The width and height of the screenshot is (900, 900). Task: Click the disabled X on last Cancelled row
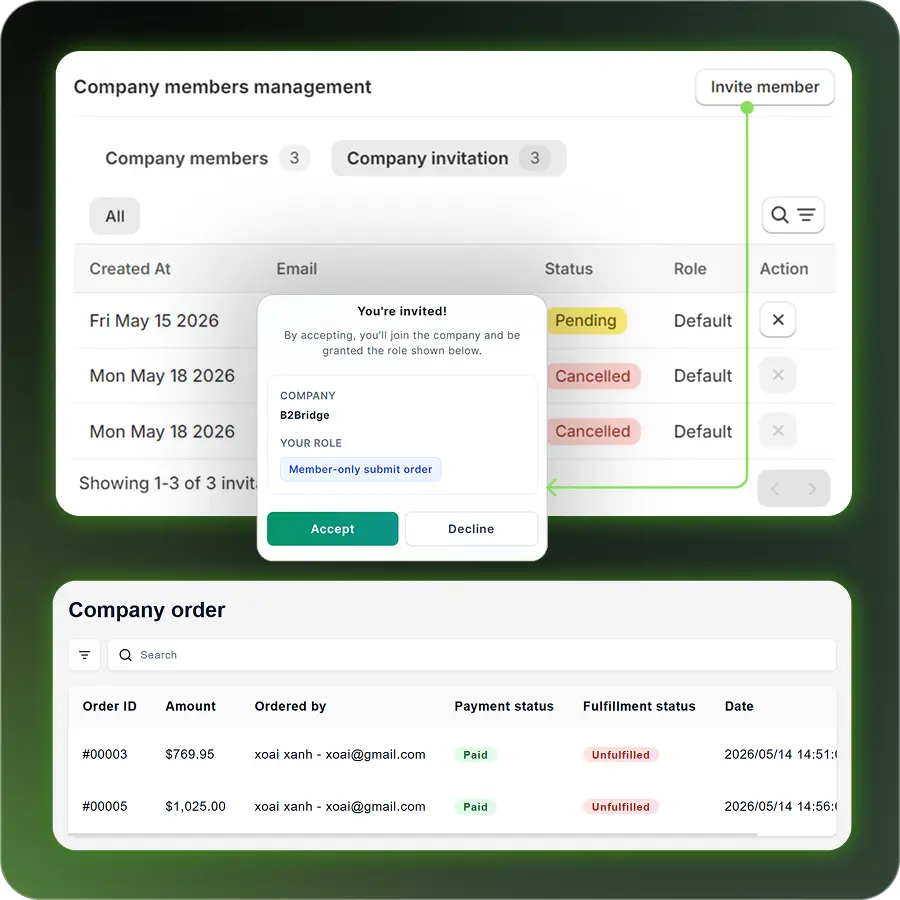coord(778,430)
